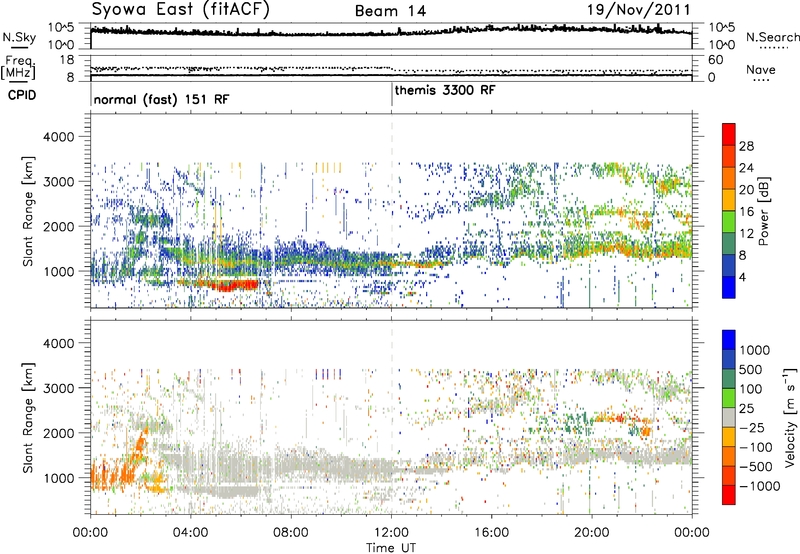Select the '28' label on the Power colorbar
Image resolution: width=800 pixels, height=554 pixels.
(746, 146)
